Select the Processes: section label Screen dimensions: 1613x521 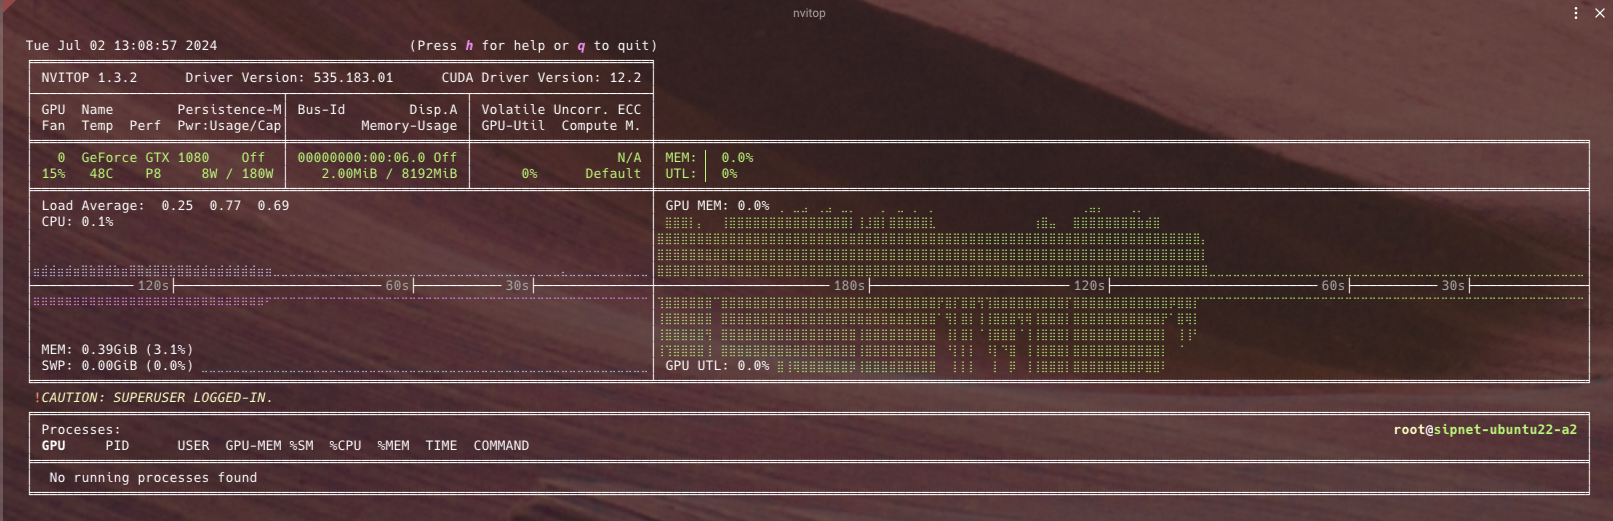click(81, 430)
